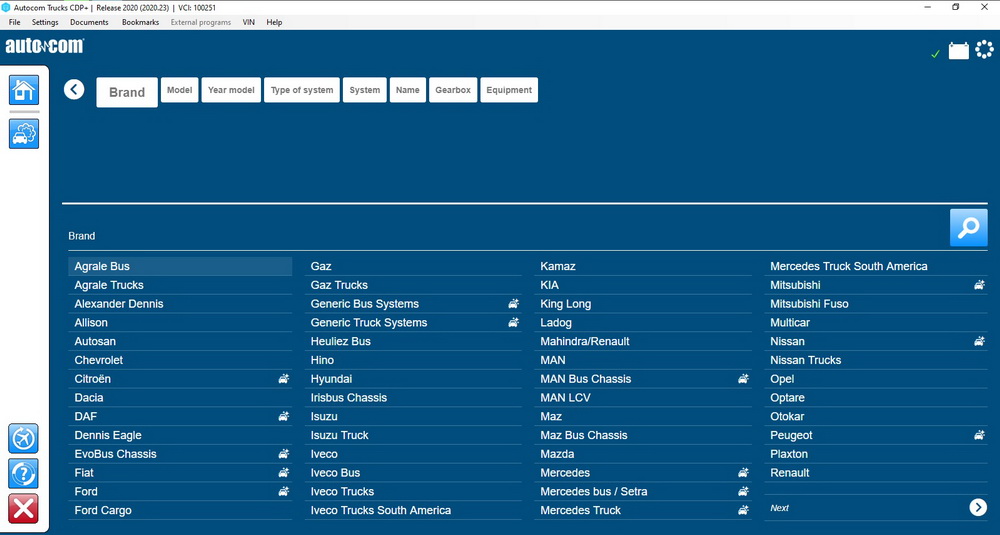Open the Settings menu
Viewport: 1000px width, 535px height.
click(x=45, y=22)
